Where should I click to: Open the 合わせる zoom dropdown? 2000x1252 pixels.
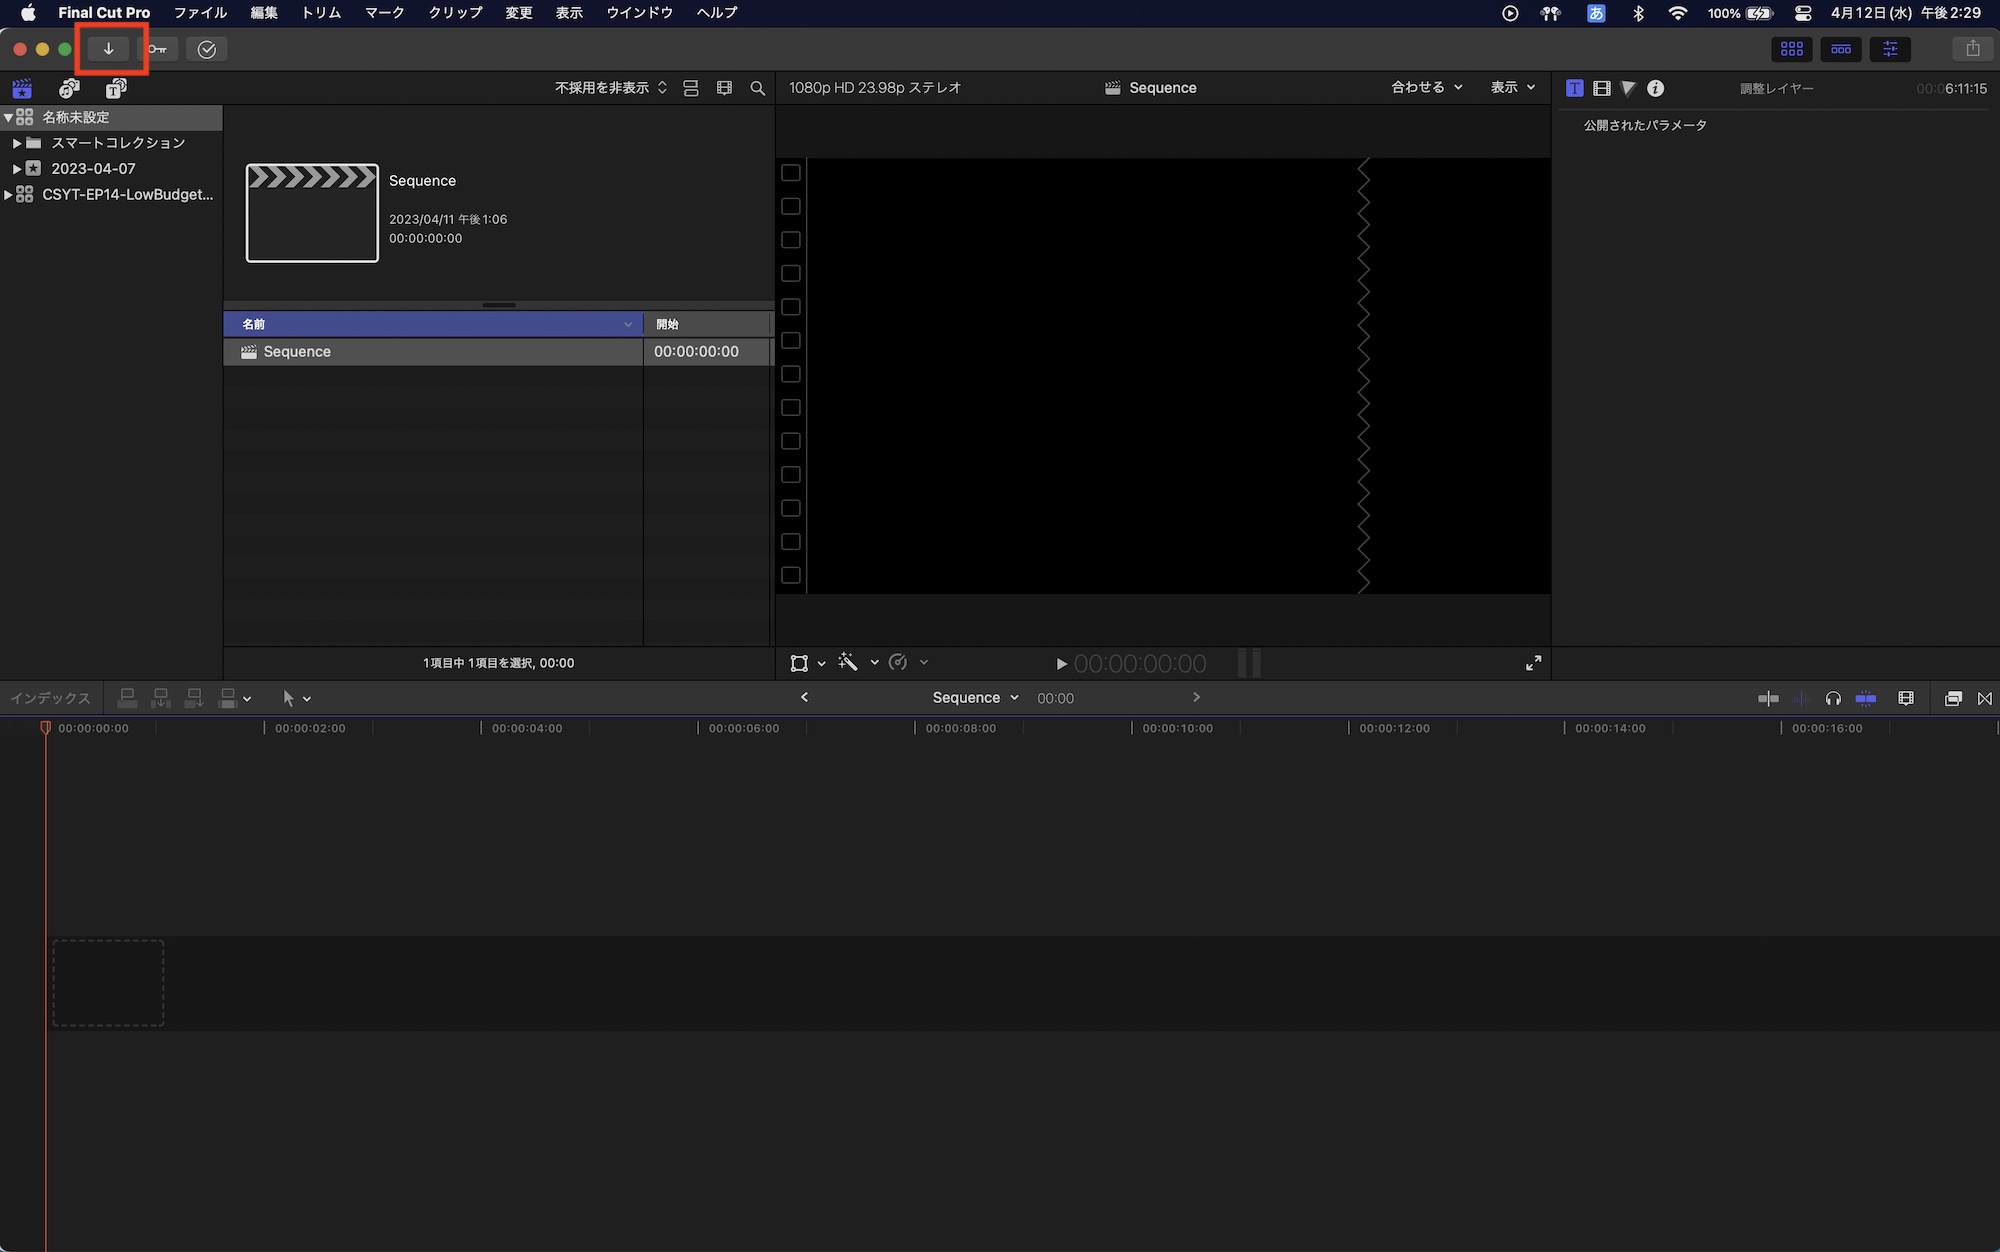(x=1425, y=87)
